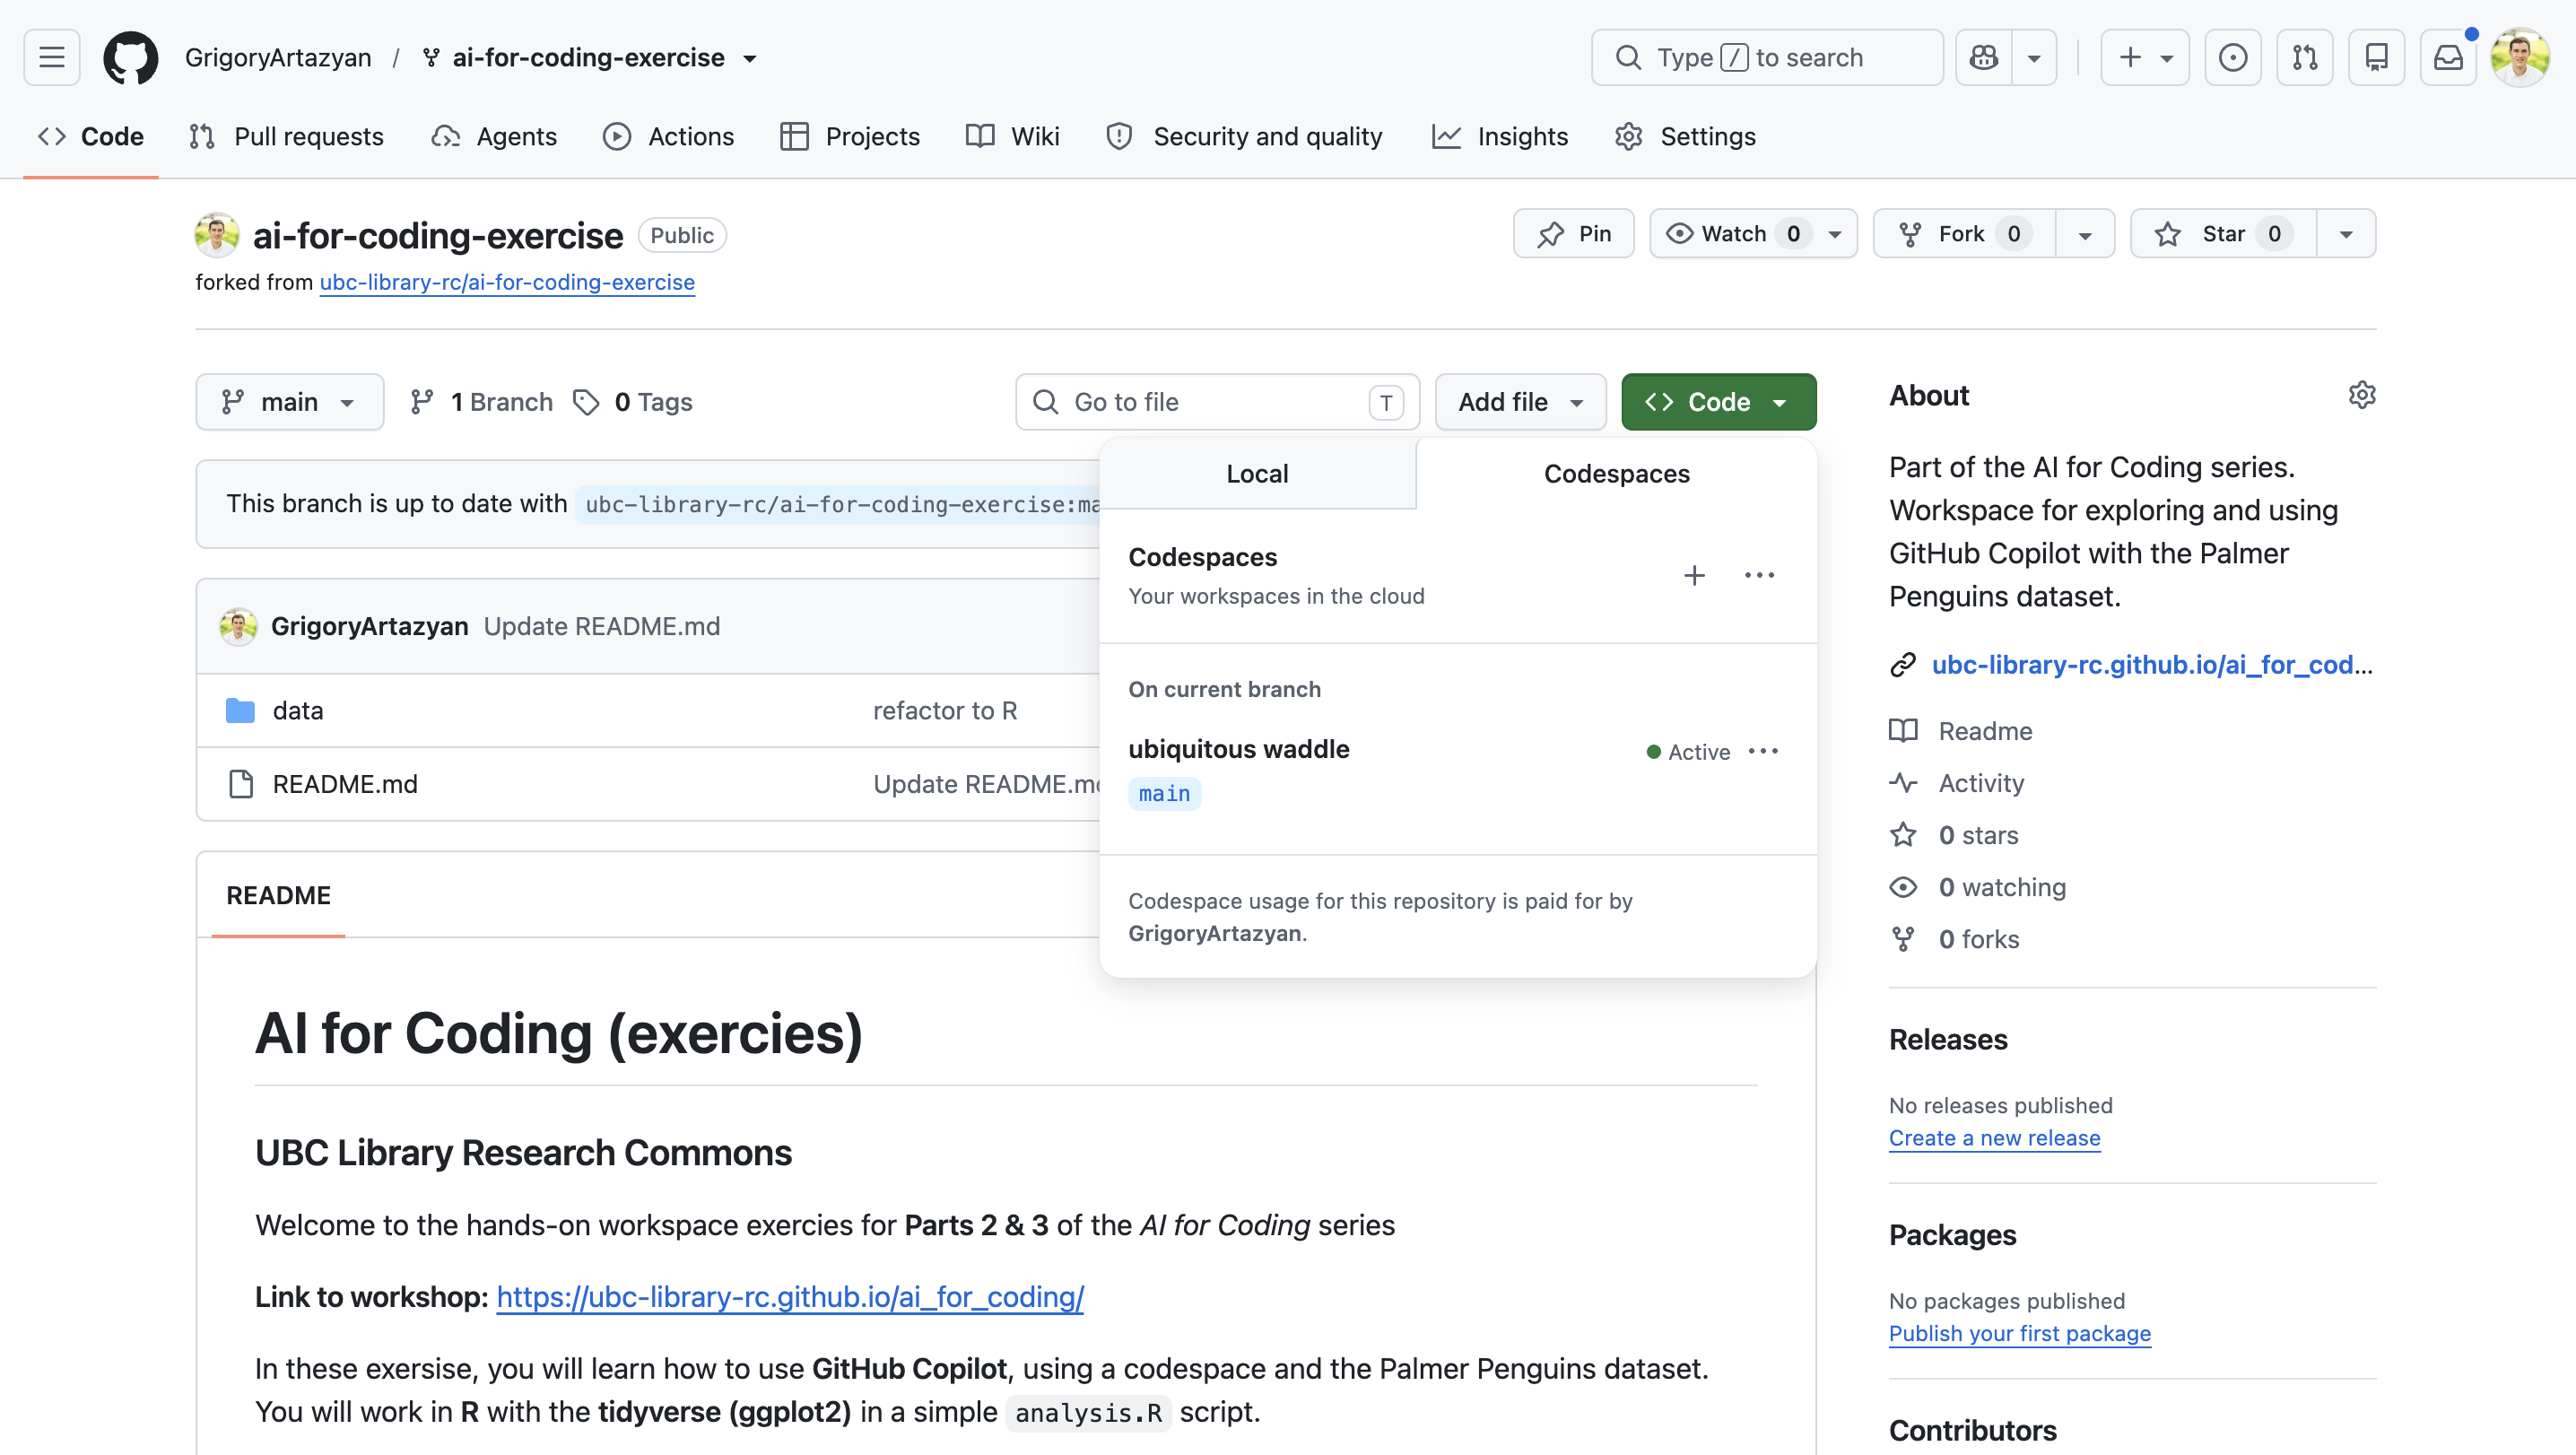2576x1455 pixels.
Task: Expand Fork options dropdown arrow
Action: coord(2085,233)
